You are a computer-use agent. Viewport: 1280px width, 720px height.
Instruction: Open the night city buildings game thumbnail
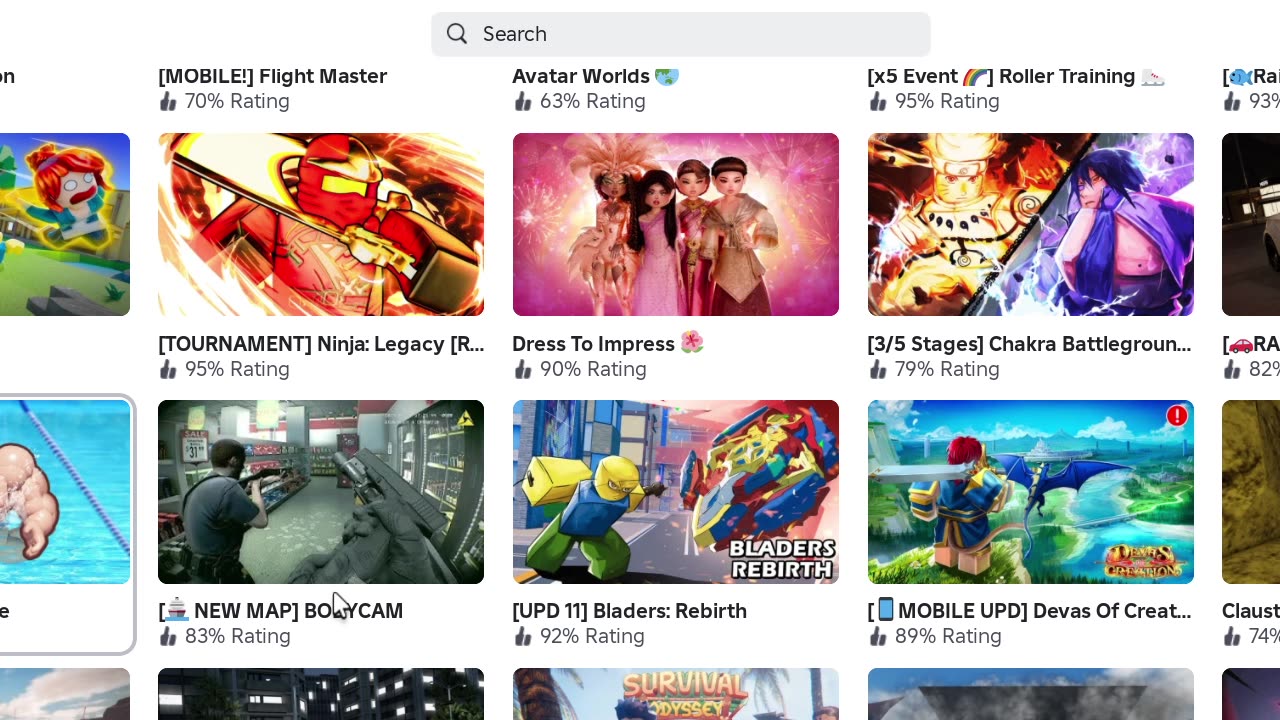coord(321,694)
